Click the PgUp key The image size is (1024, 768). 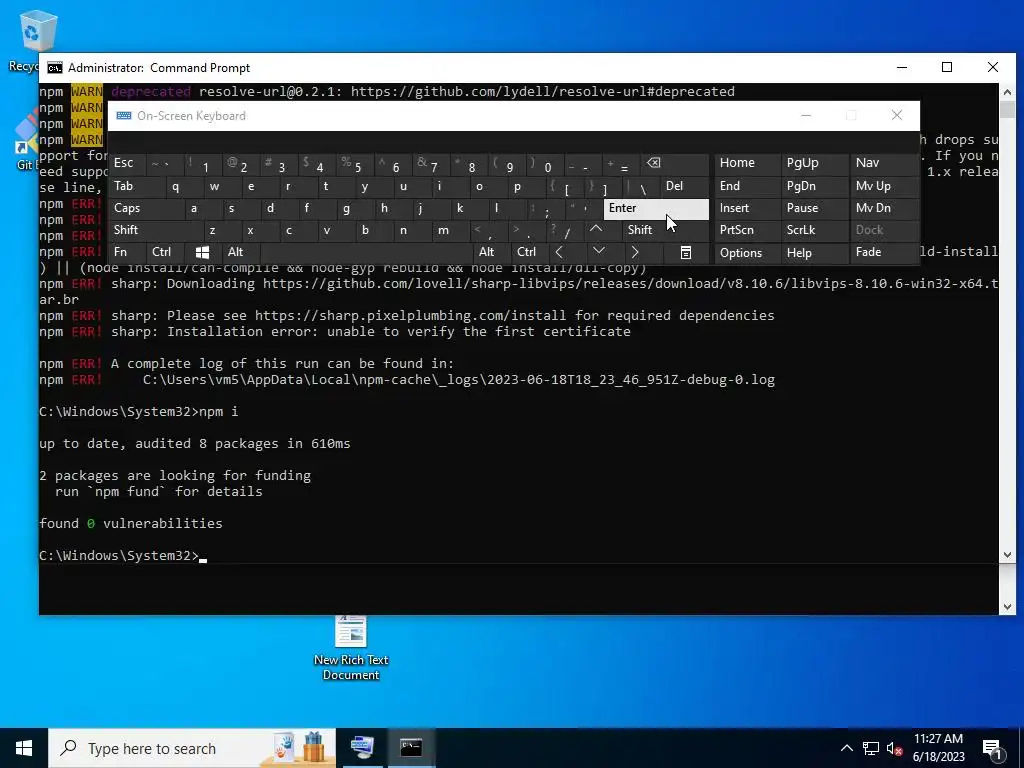814,164
